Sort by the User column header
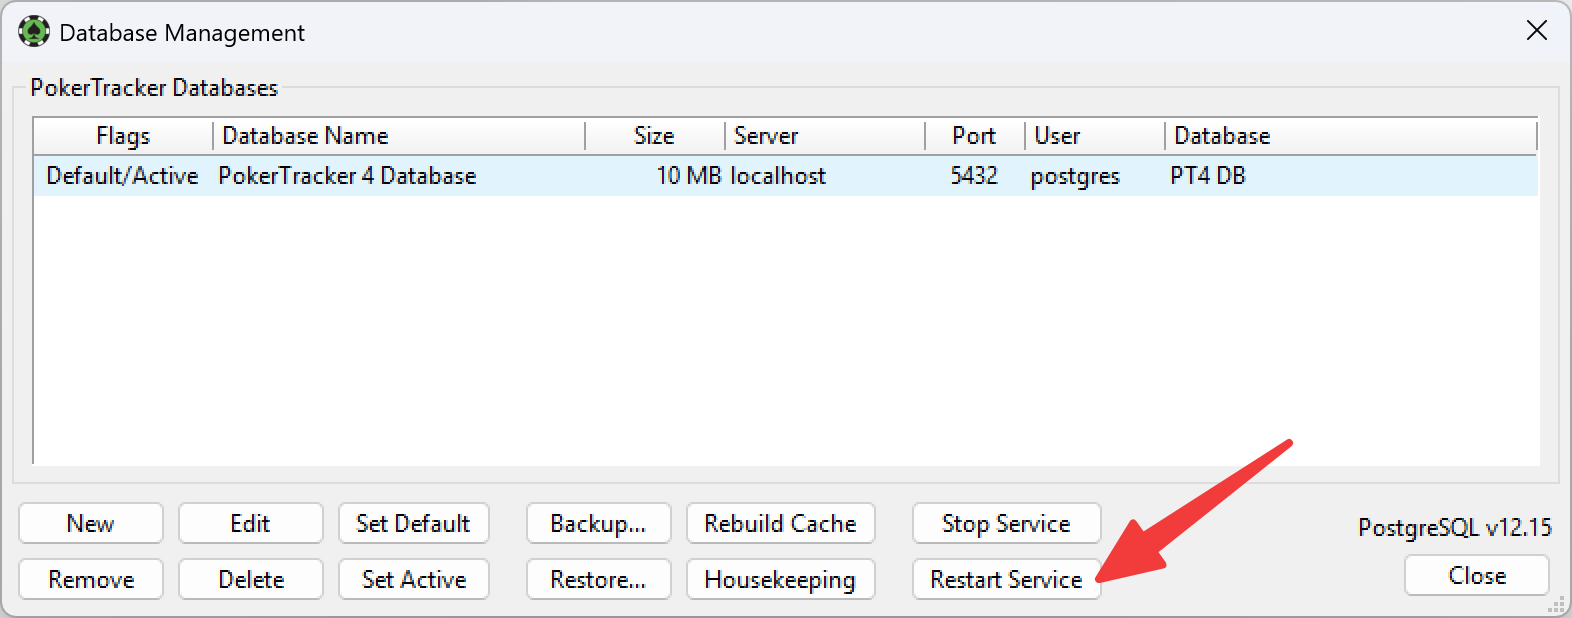Image resolution: width=1572 pixels, height=618 pixels. point(1095,136)
